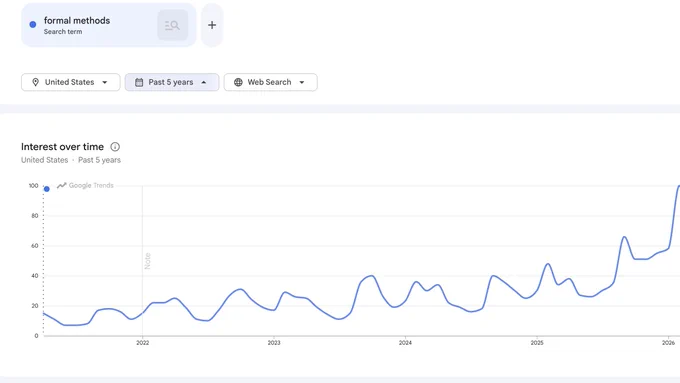Click the blue dot beside formal methods
This screenshot has height=383, width=680.
click(33, 25)
